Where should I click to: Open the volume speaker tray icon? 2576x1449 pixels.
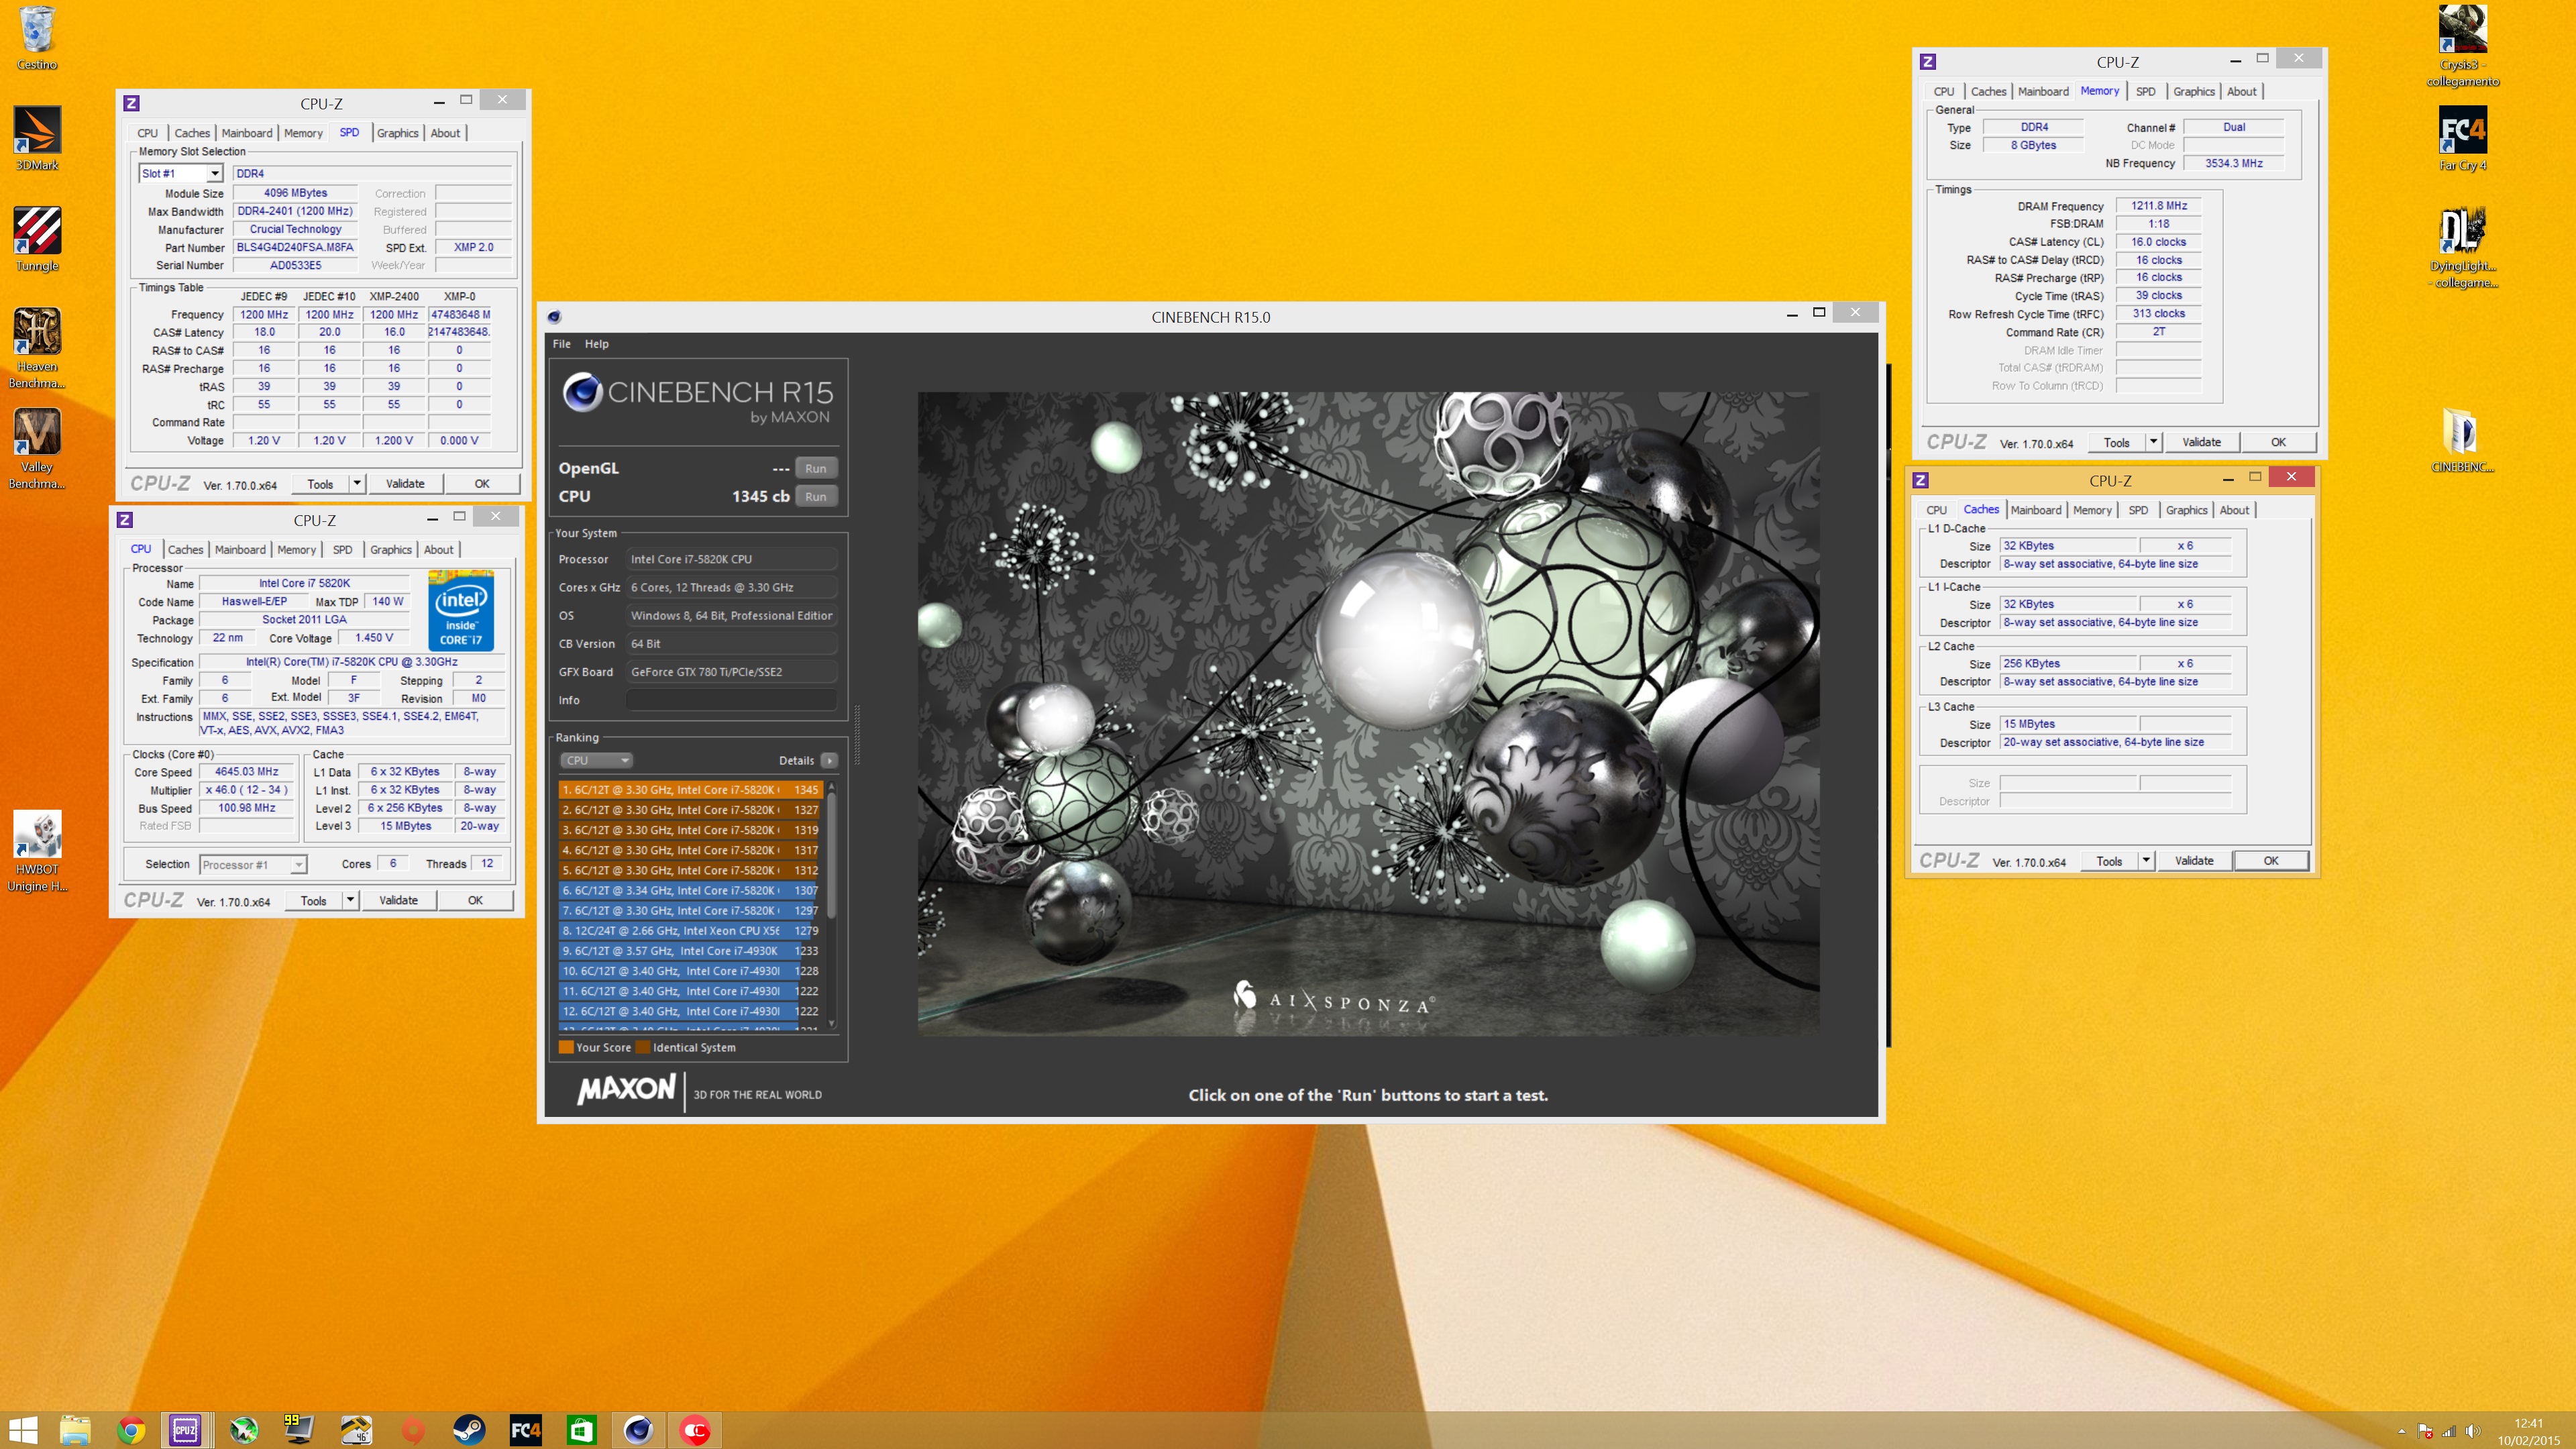click(2473, 1431)
